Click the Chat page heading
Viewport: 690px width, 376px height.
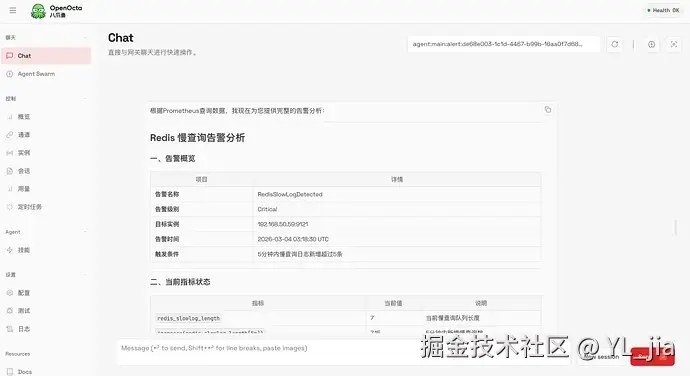[x=121, y=38]
